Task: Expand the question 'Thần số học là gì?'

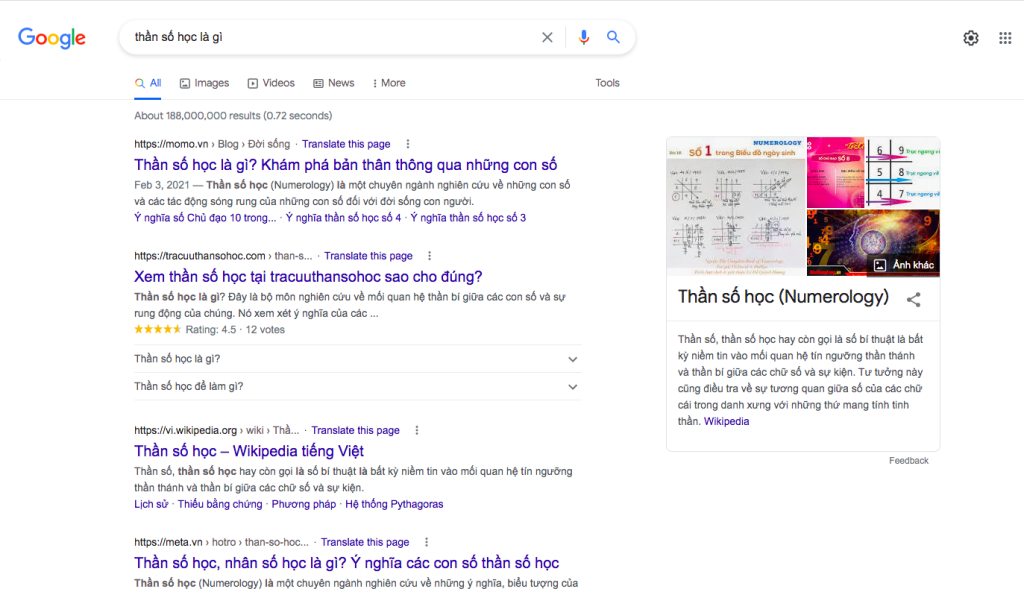Action: point(573,359)
